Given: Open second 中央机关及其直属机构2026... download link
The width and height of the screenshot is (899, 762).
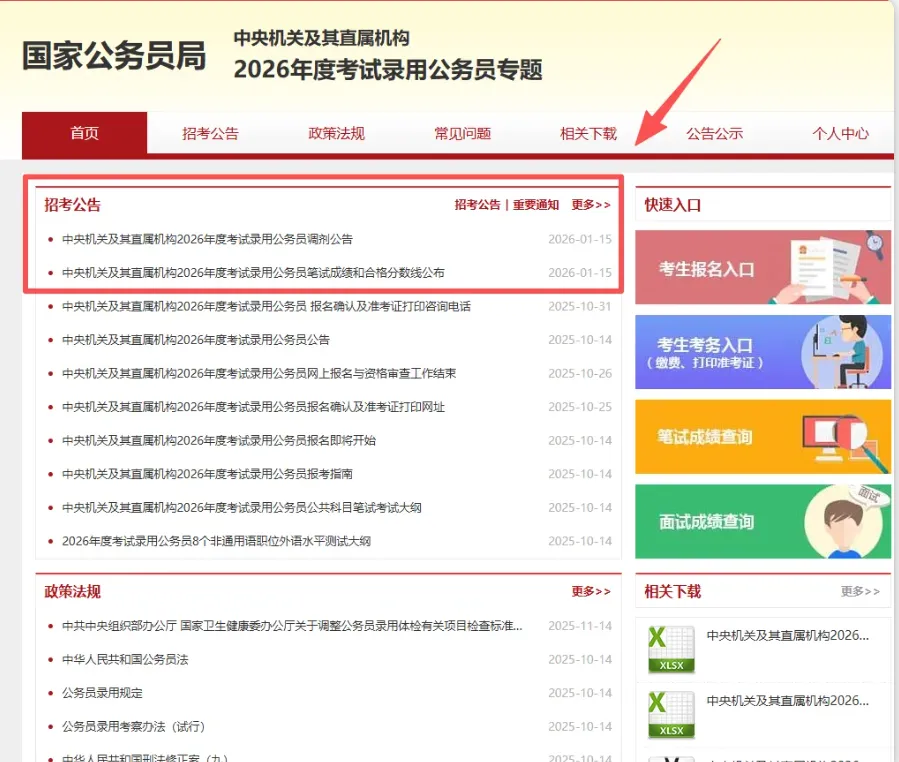Looking at the screenshot, I should pyautogui.click(x=787, y=701).
